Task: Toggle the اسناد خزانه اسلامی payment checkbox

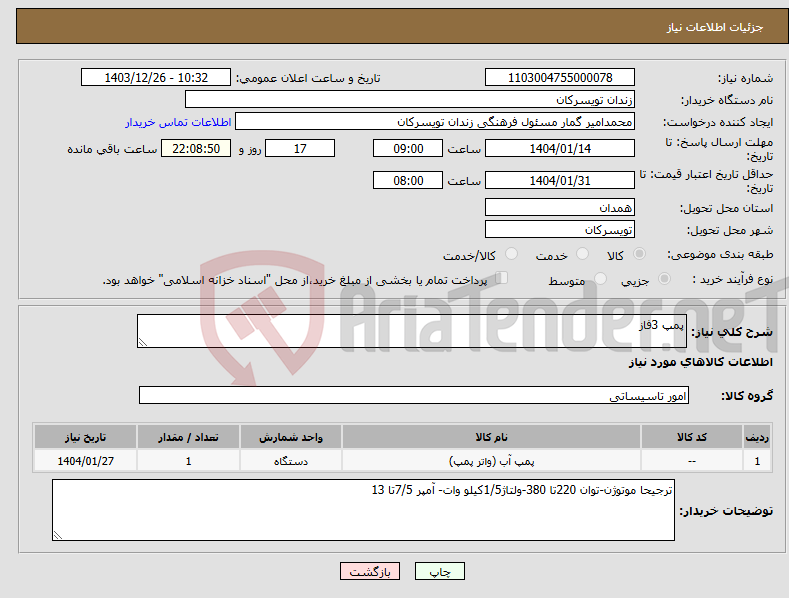Action: [x=501, y=278]
